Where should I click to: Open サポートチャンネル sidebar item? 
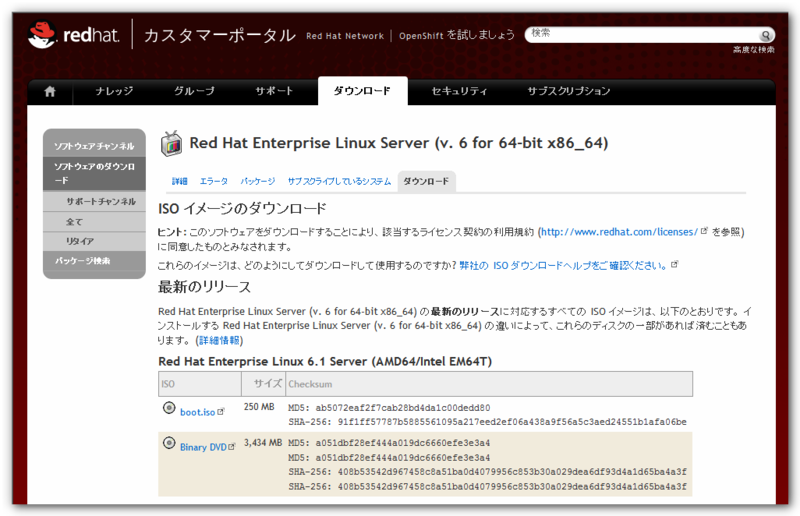coord(101,201)
